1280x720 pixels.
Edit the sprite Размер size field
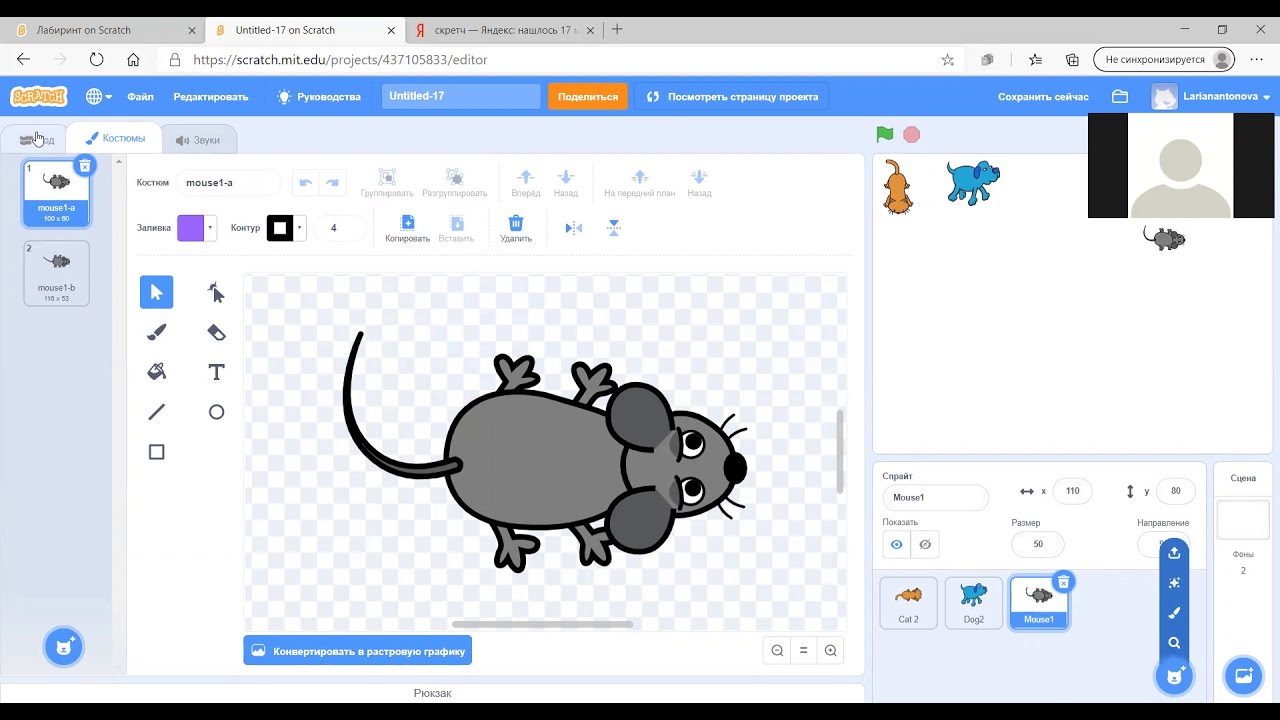(1038, 544)
